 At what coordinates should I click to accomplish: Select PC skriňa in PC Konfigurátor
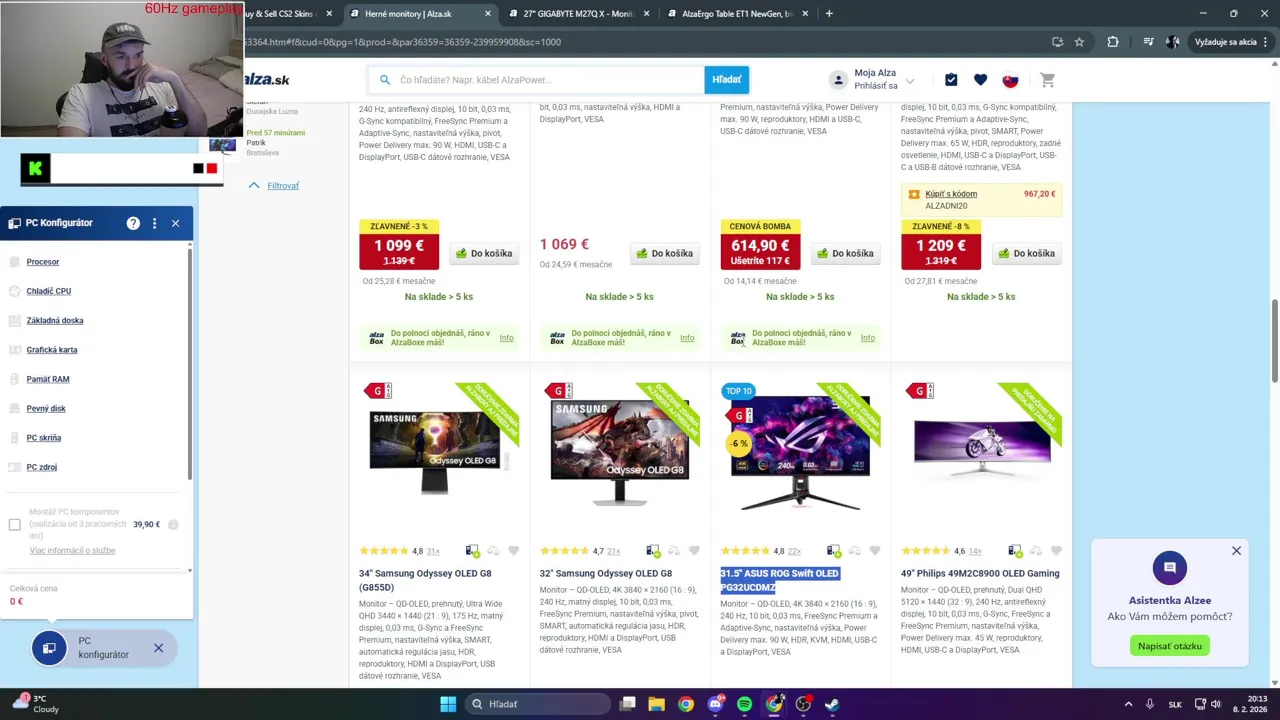point(44,438)
